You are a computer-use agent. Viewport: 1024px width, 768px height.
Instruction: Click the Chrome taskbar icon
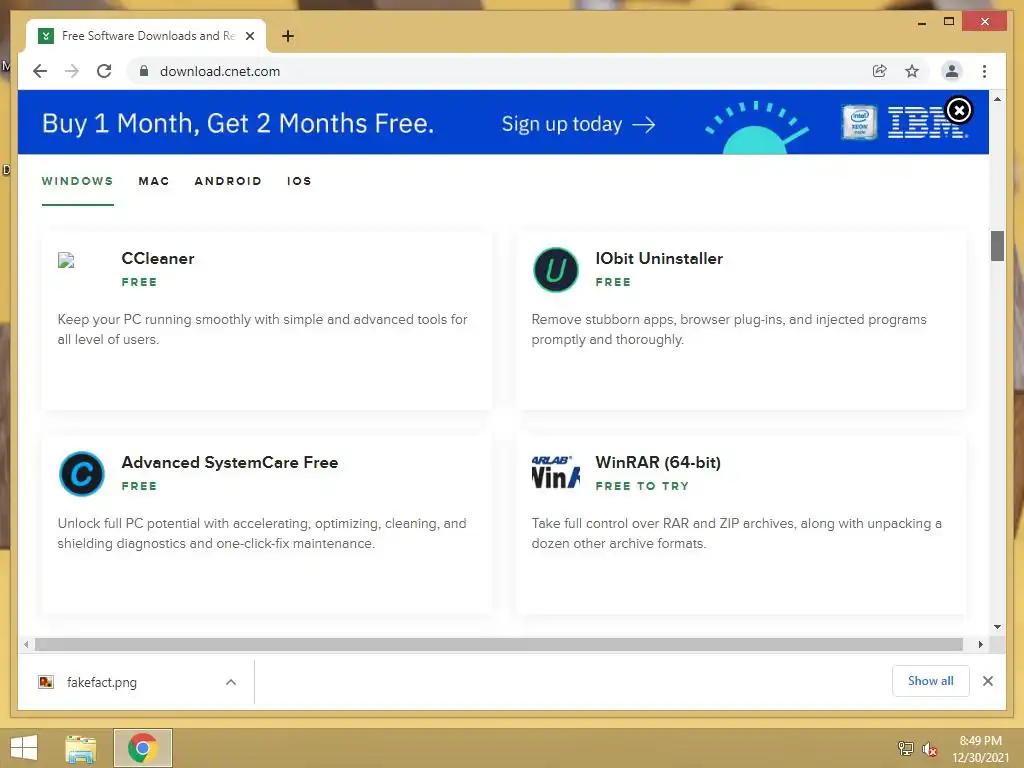click(143, 748)
